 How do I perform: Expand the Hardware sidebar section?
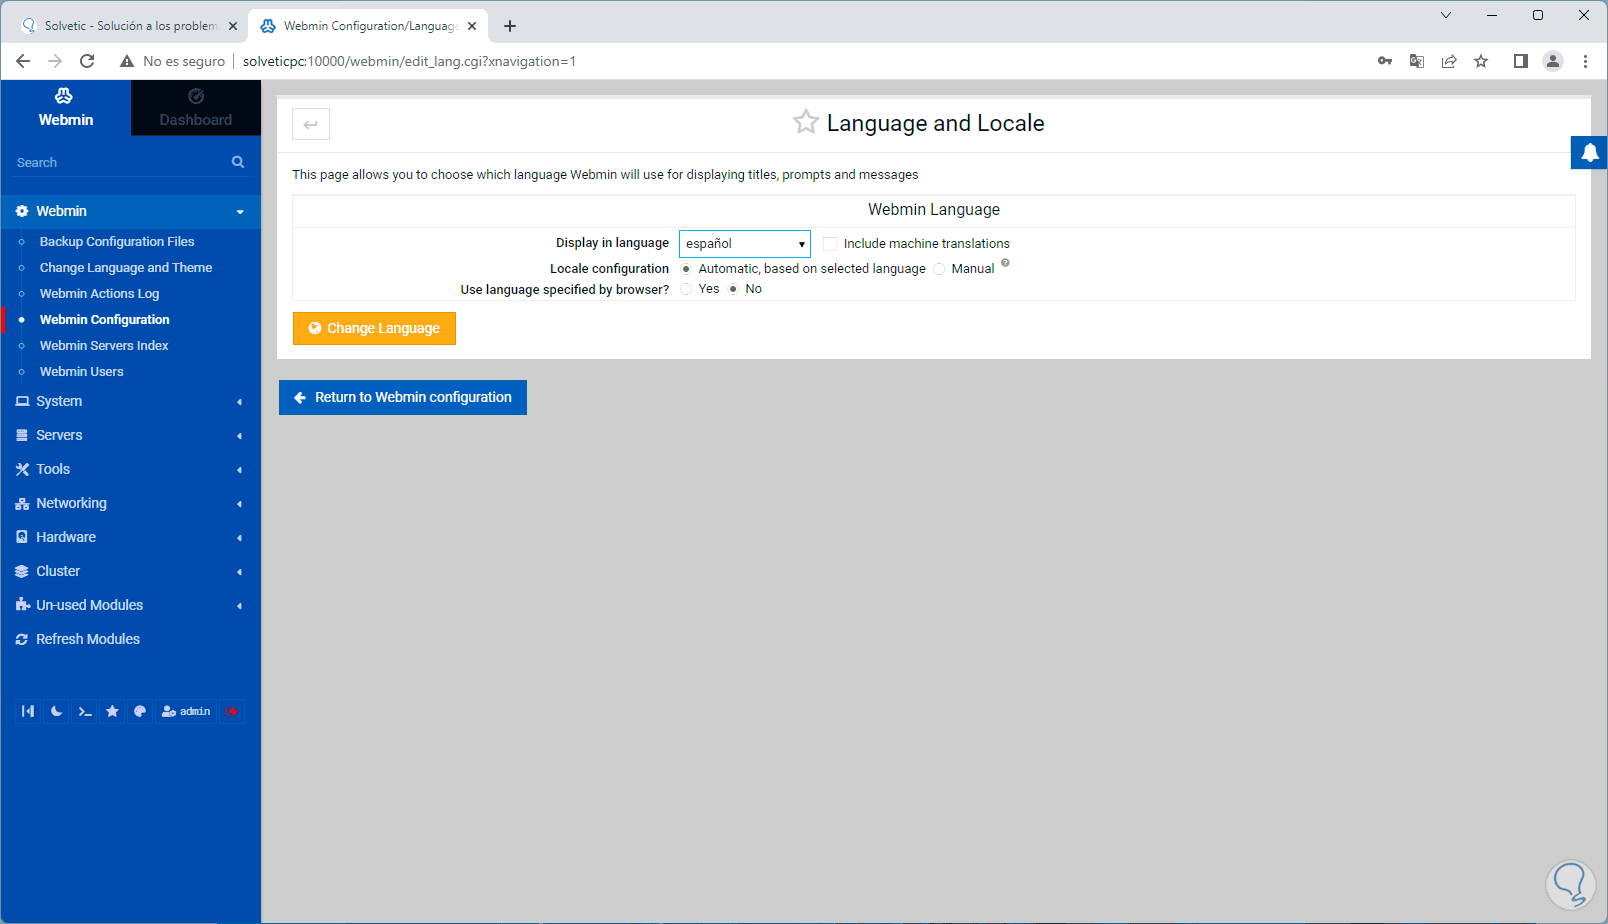click(130, 537)
